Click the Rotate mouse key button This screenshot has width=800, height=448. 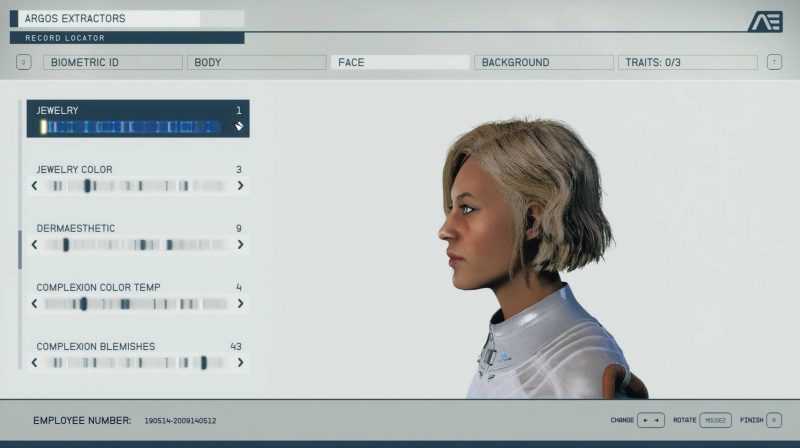point(715,420)
